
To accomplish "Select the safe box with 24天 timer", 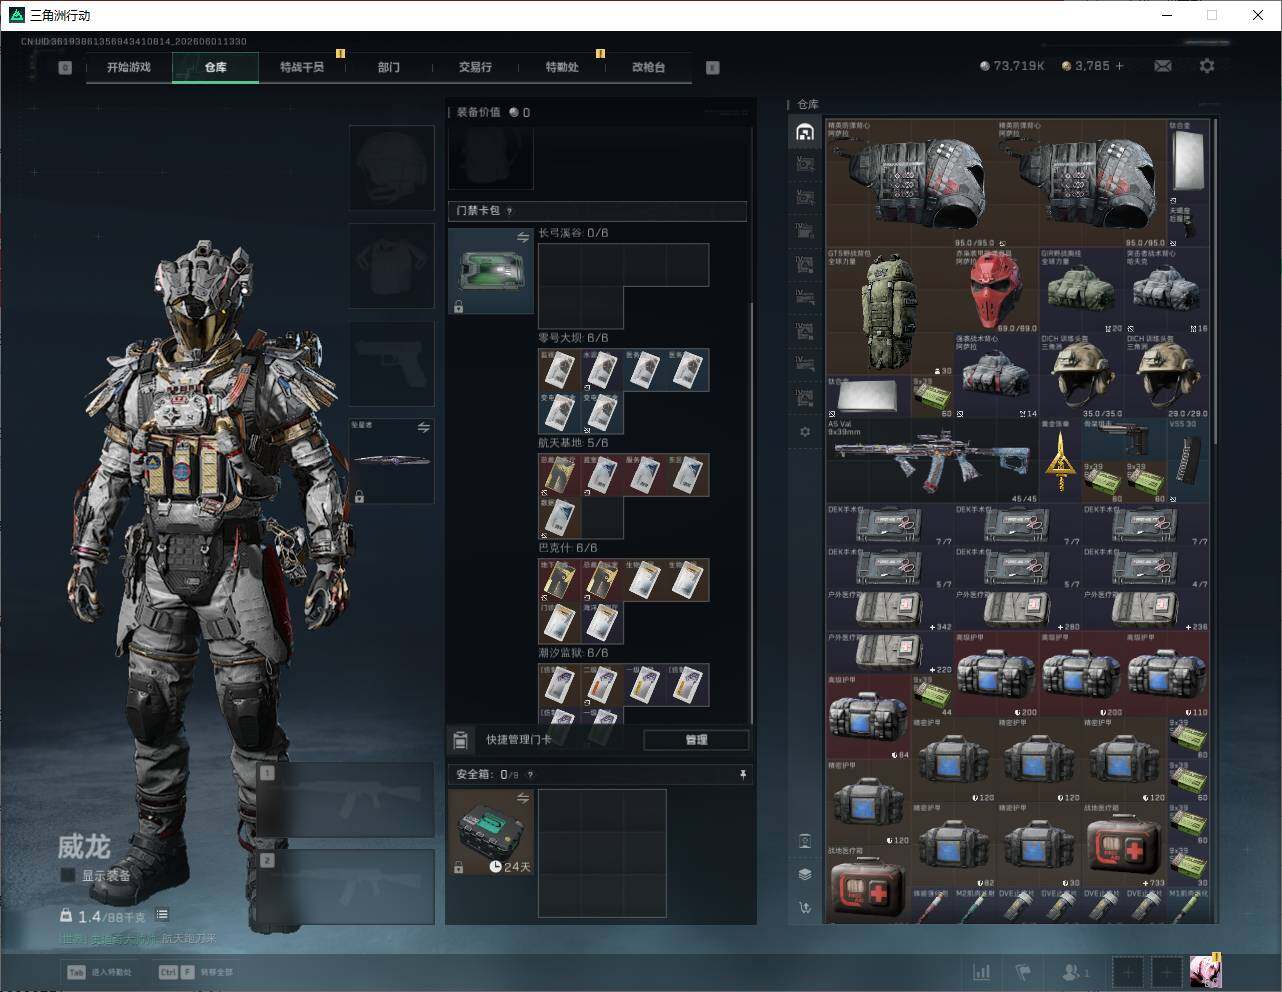I will coord(491,832).
